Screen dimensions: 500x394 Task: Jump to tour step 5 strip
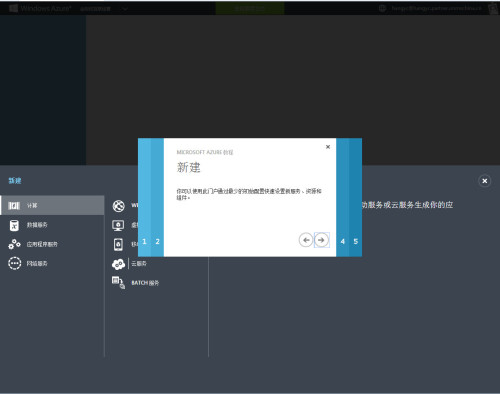355,197
